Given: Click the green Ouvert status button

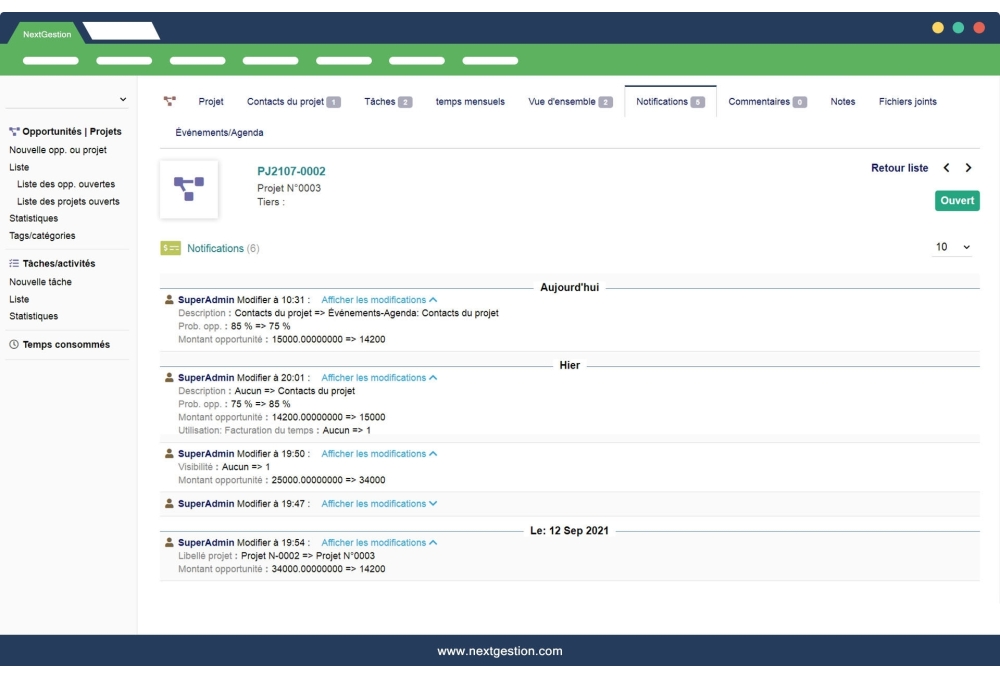Looking at the screenshot, I should click(956, 200).
